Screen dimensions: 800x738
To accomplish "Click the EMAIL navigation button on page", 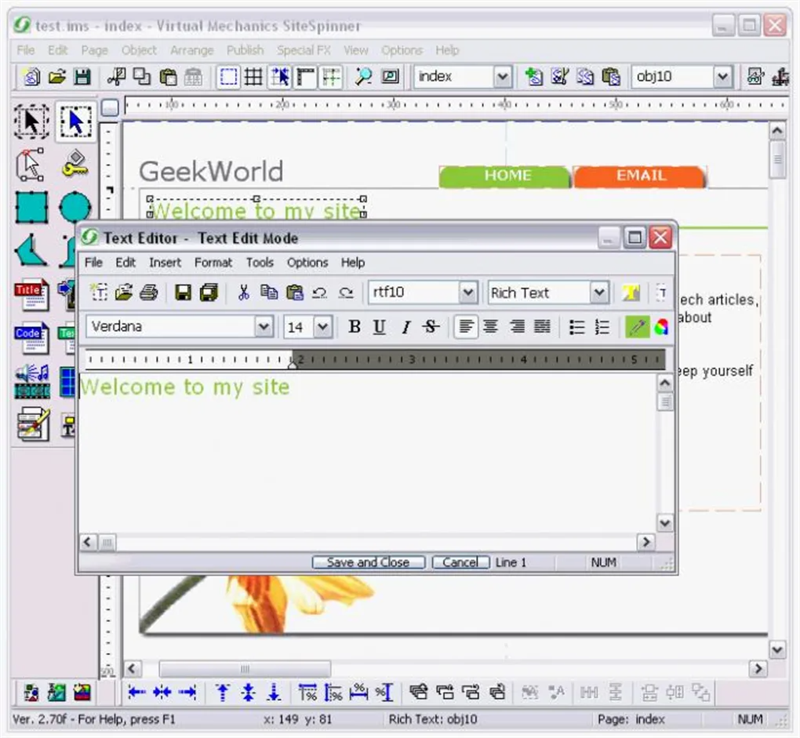I will tap(640, 176).
